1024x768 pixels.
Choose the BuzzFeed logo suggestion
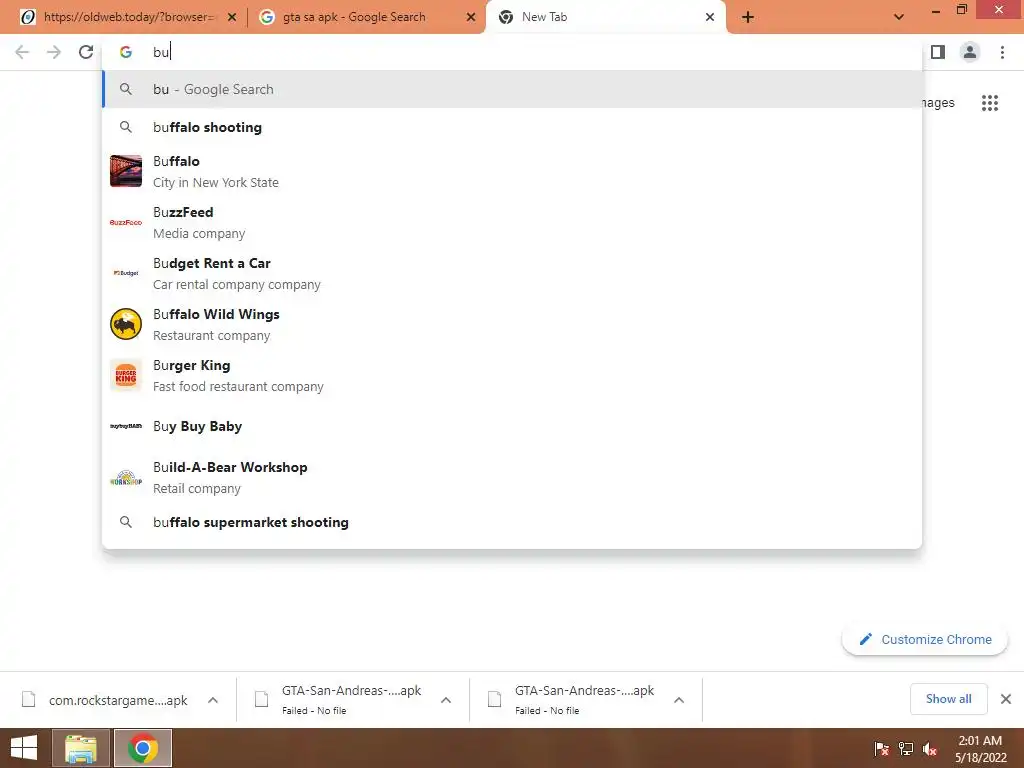[x=126, y=222]
